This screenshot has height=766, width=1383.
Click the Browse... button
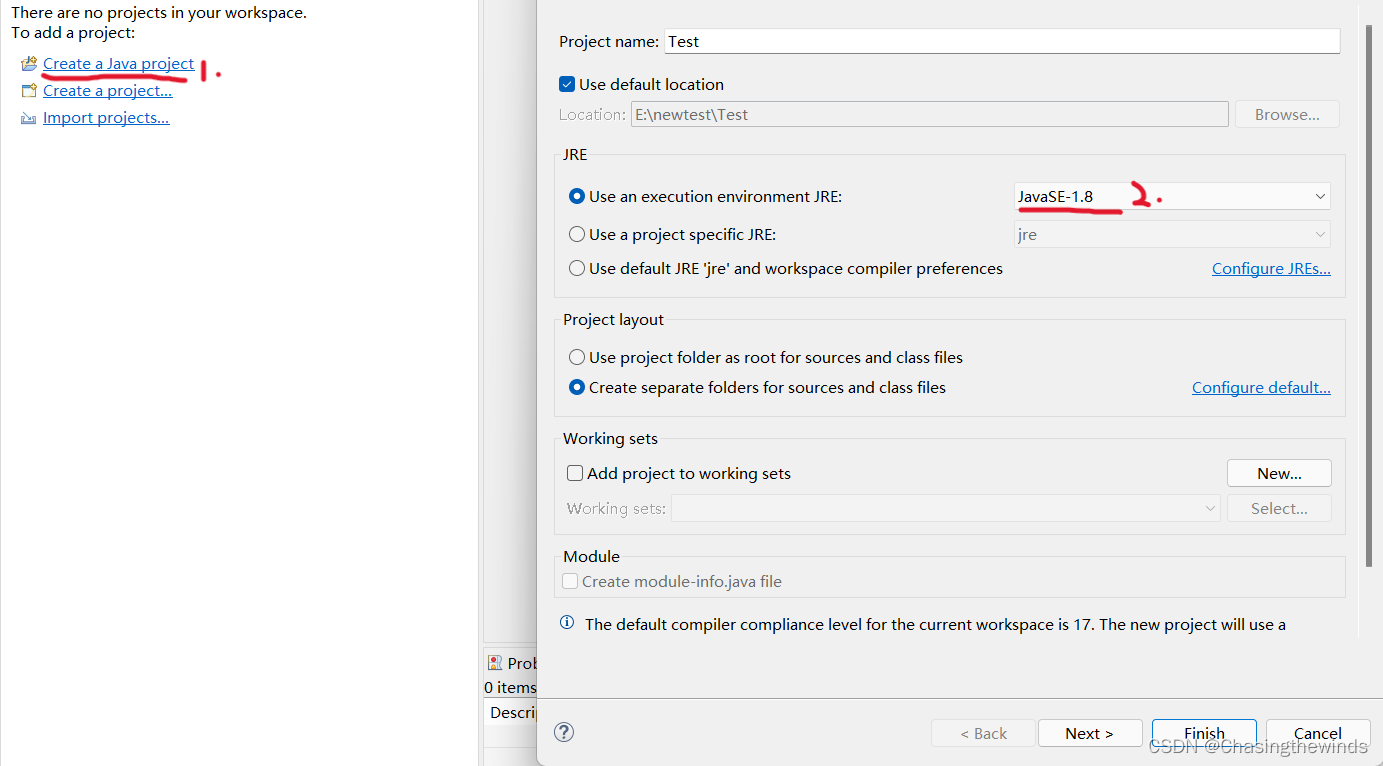click(x=1287, y=114)
